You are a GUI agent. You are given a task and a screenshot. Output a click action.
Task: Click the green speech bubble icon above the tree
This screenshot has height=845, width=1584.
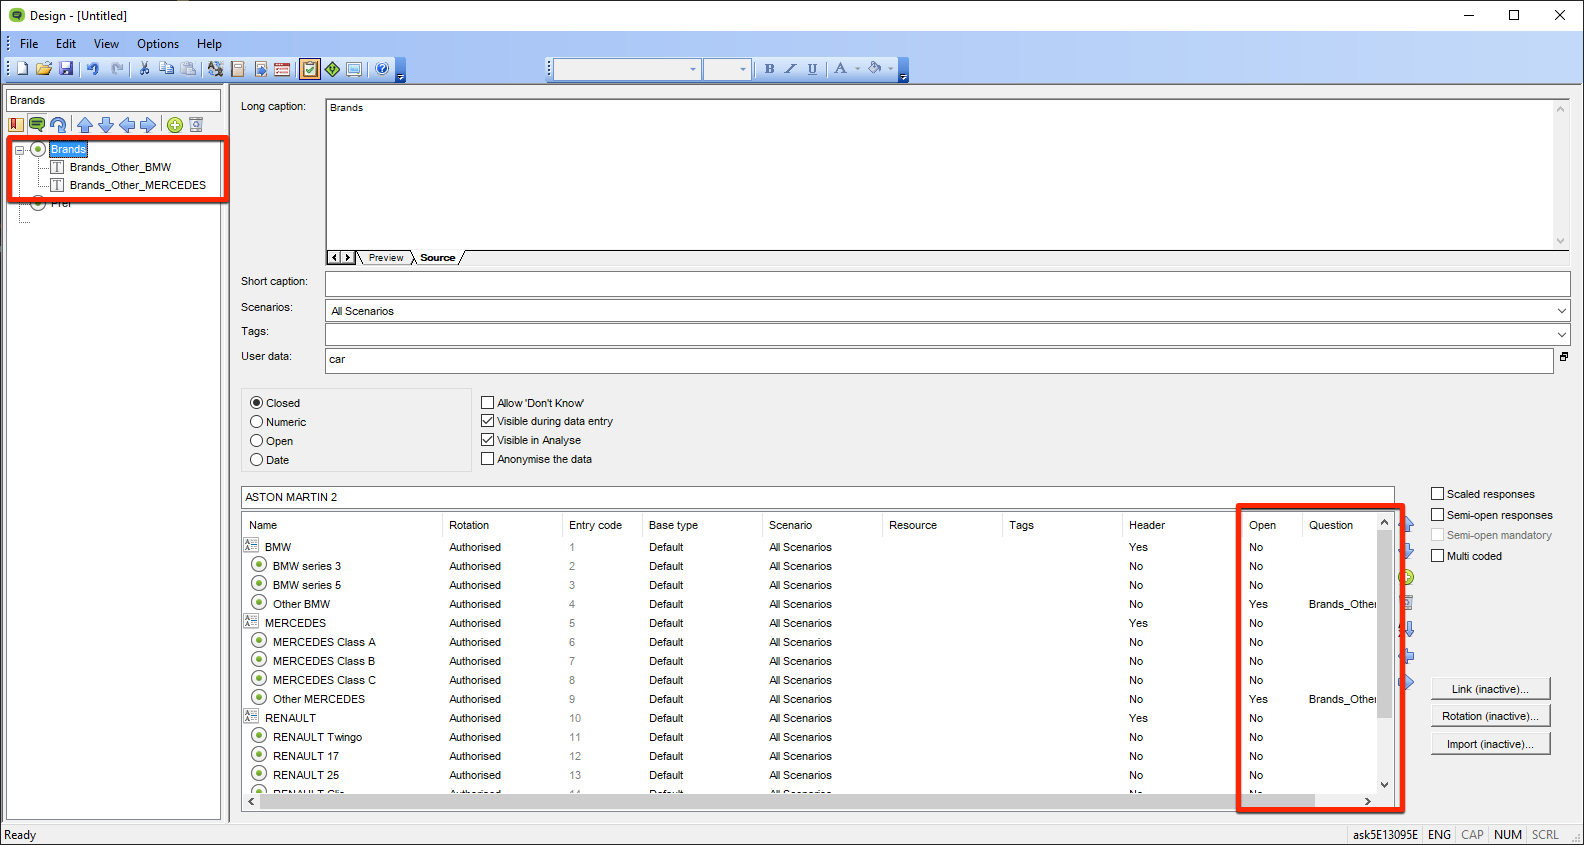37,125
